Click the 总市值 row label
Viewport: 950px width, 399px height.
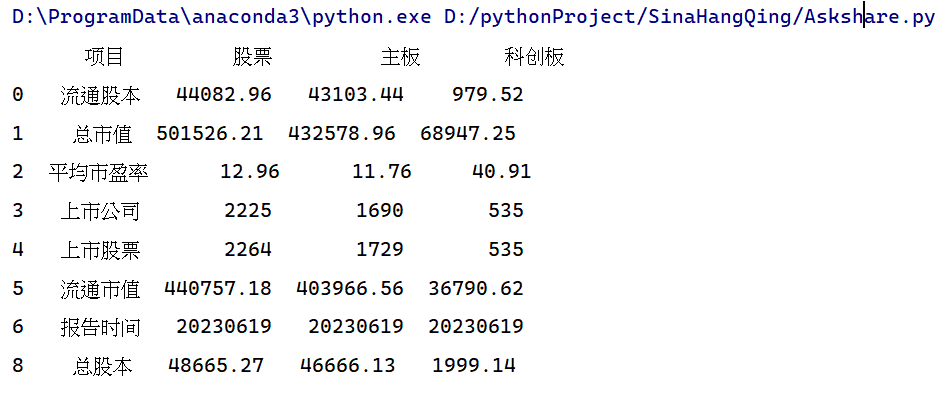click(x=102, y=134)
